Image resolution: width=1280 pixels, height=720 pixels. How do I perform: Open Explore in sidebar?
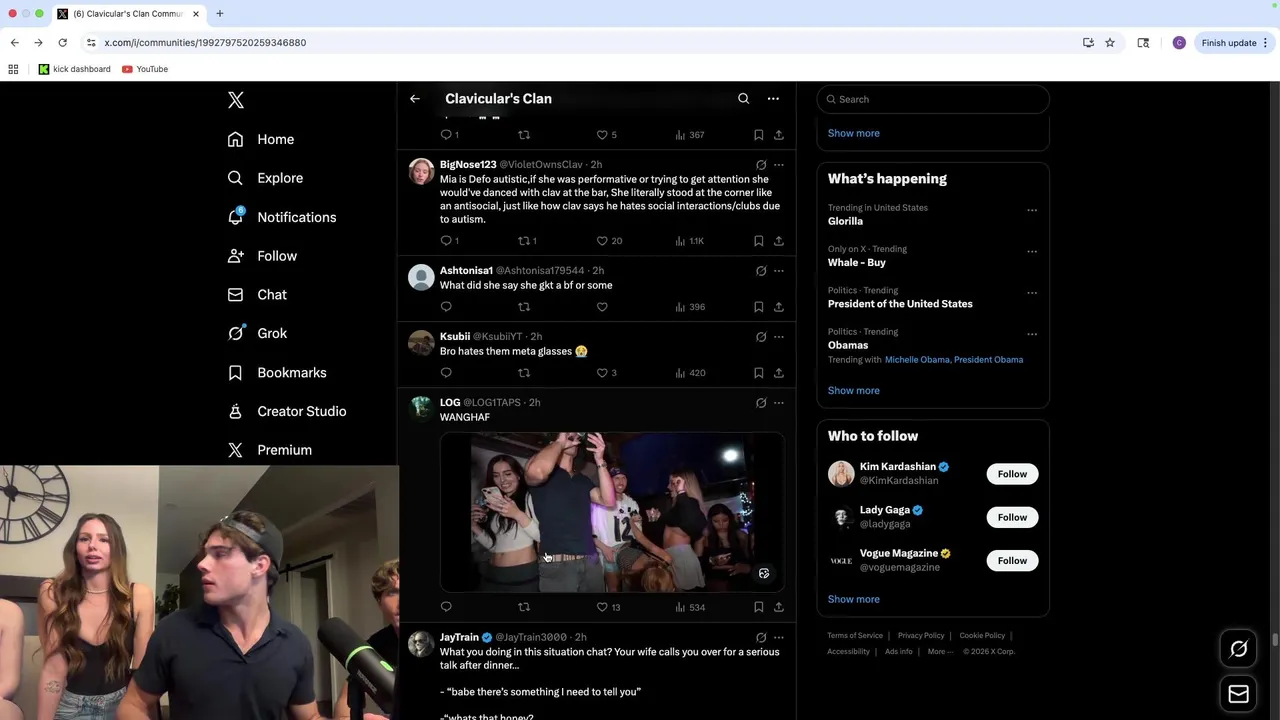click(265, 178)
